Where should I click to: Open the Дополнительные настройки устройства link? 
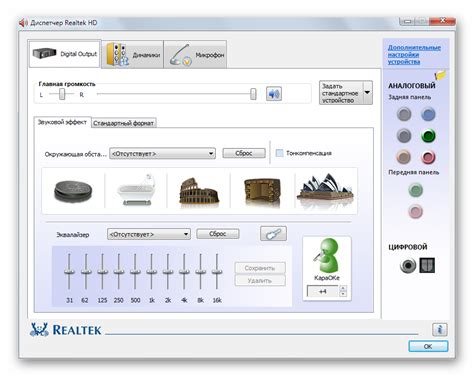(x=414, y=55)
